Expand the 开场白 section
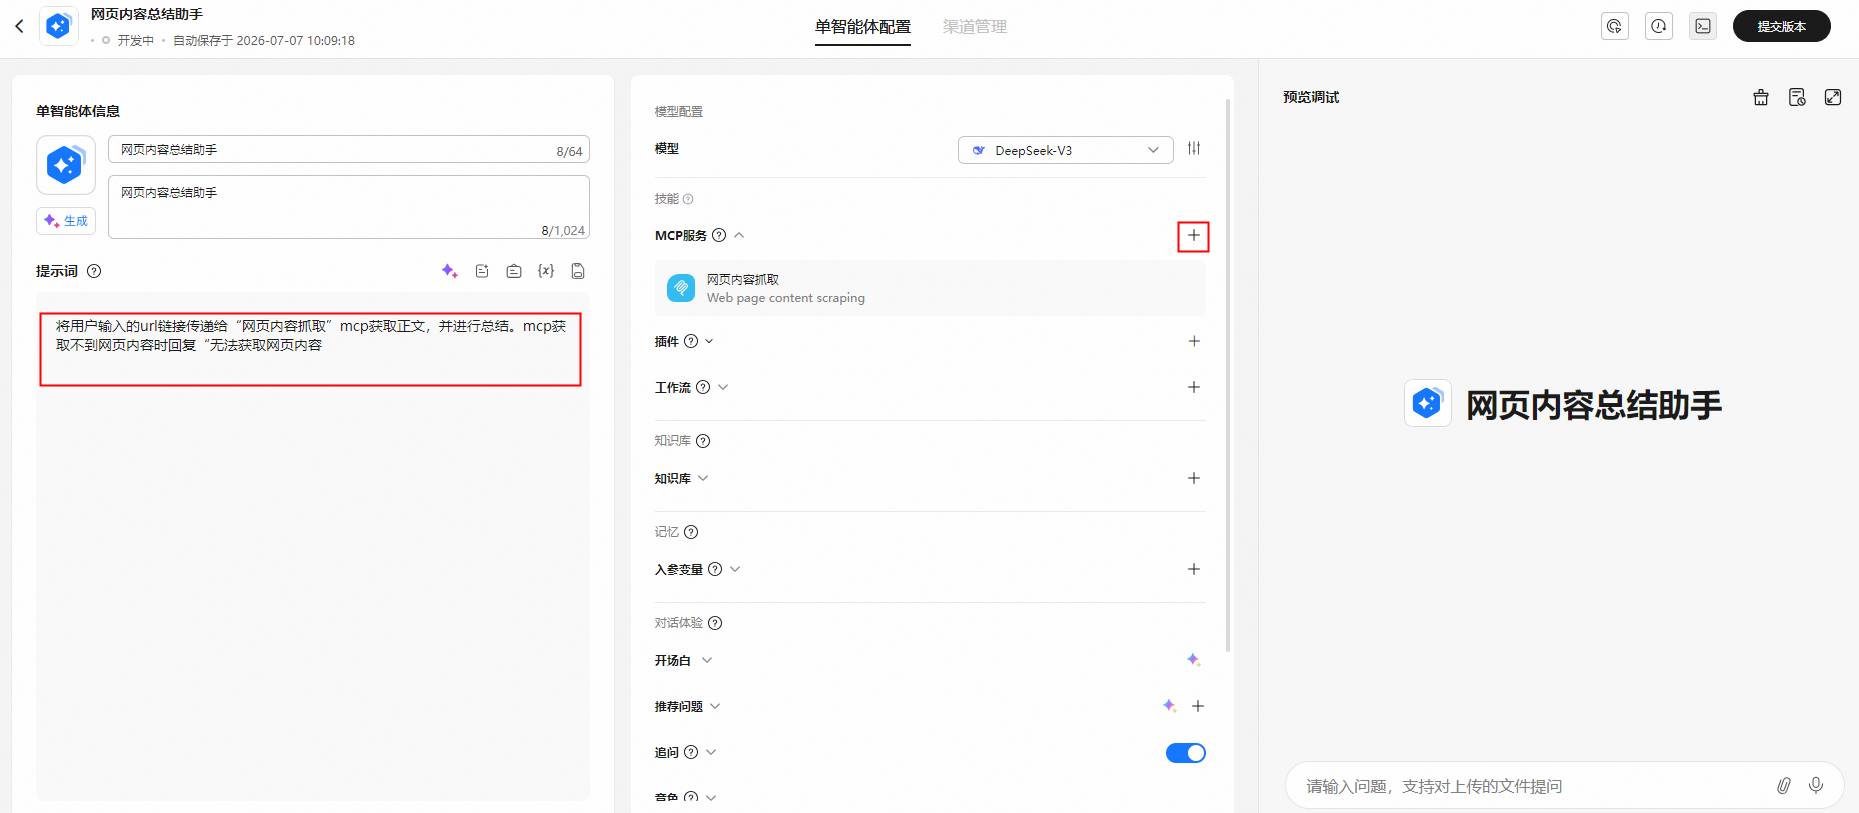The height and width of the screenshot is (813, 1859). tap(707, 660)
